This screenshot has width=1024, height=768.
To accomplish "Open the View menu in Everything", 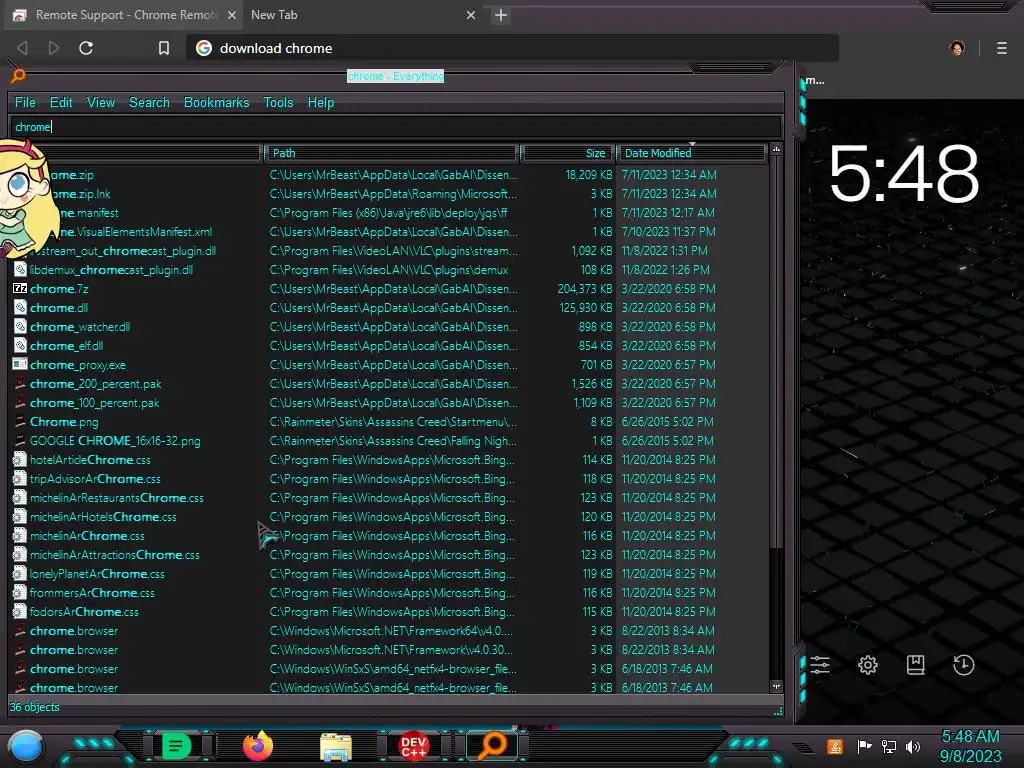I will [x=101, y=103].
